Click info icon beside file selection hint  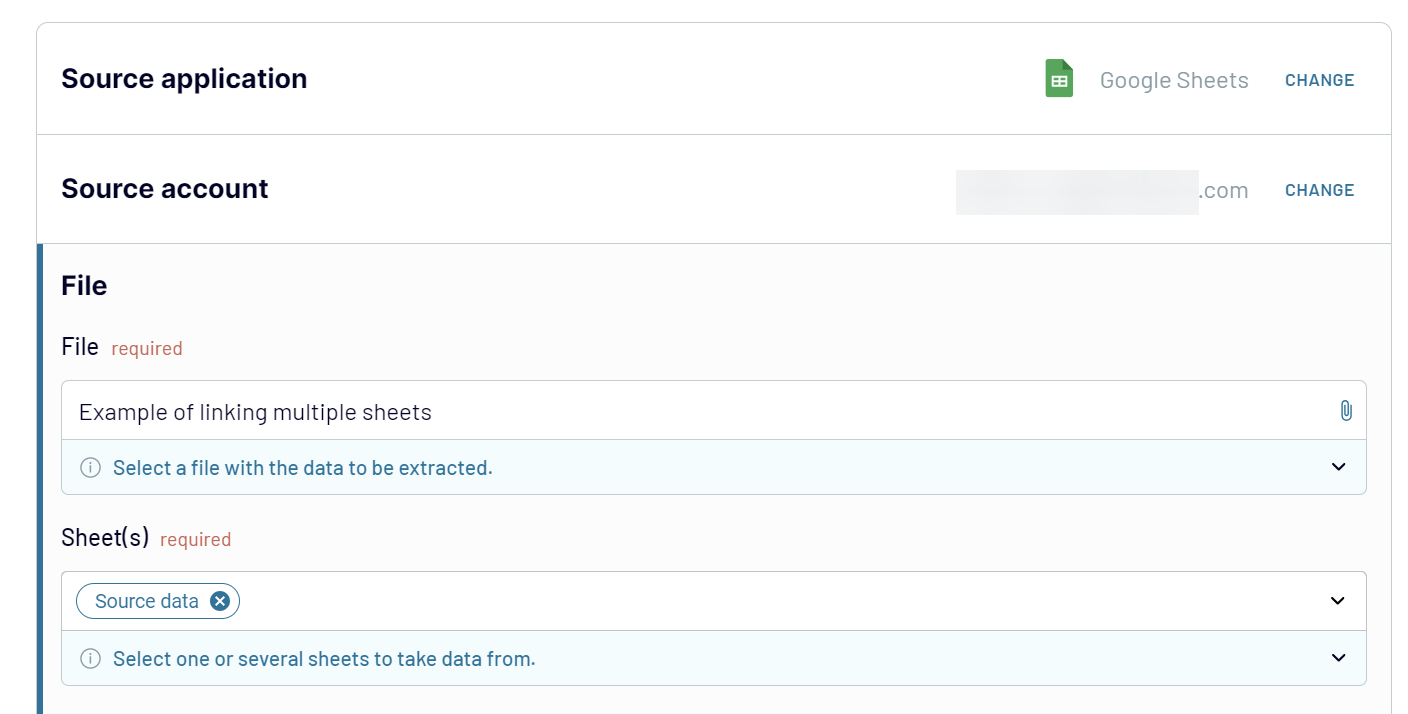(x=90, y=468)
